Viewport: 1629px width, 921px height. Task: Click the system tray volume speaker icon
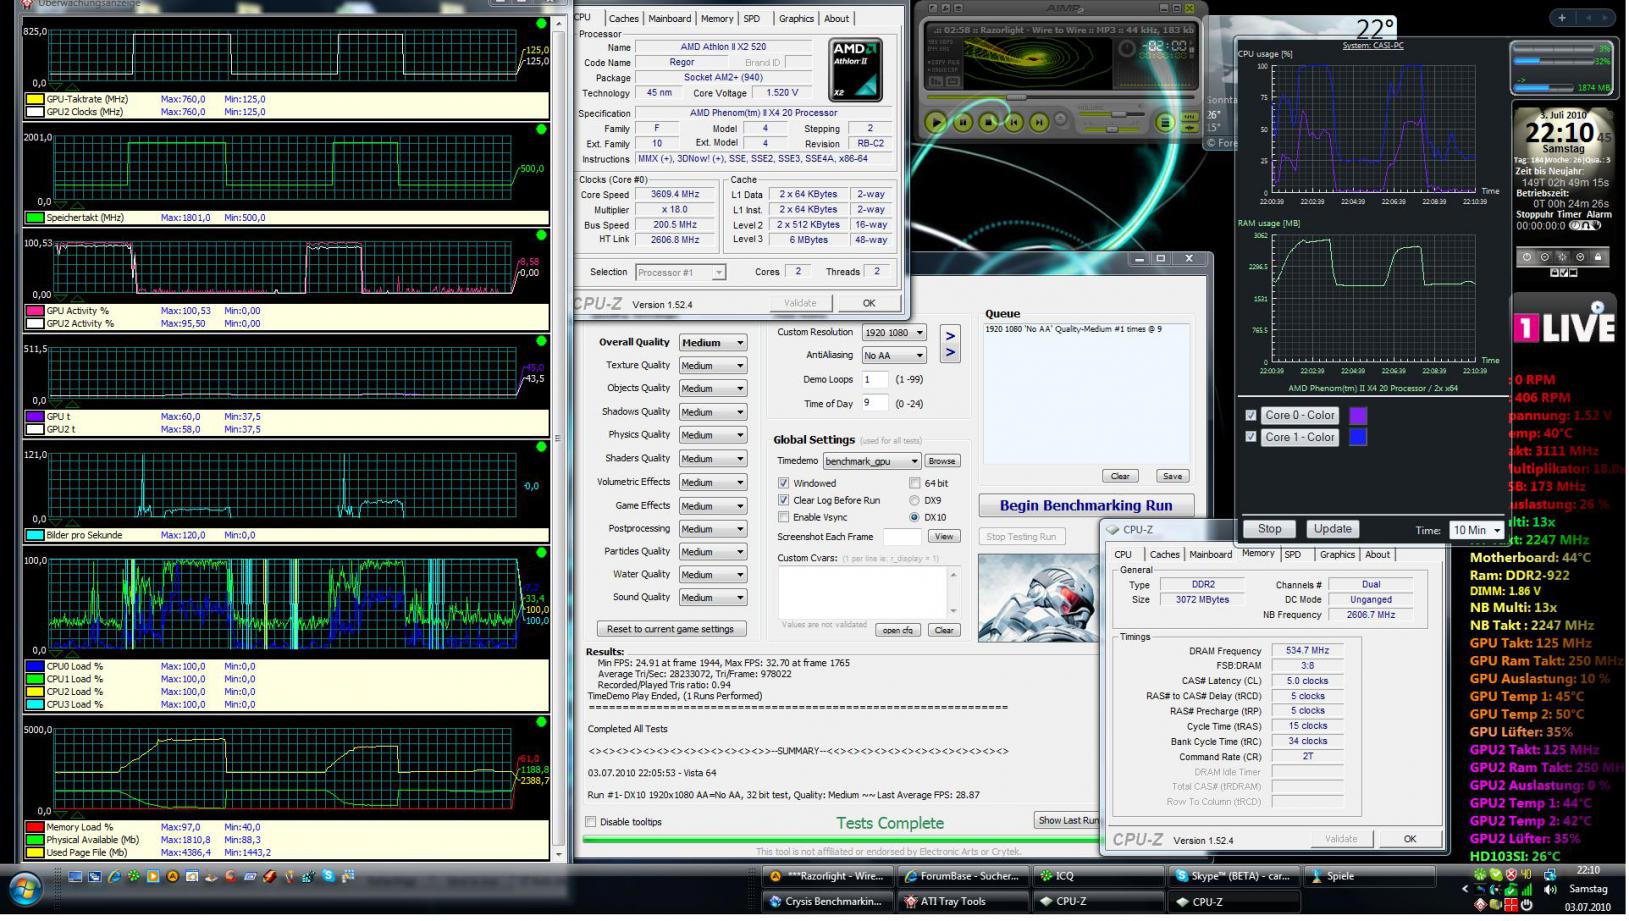[1550, 889]
